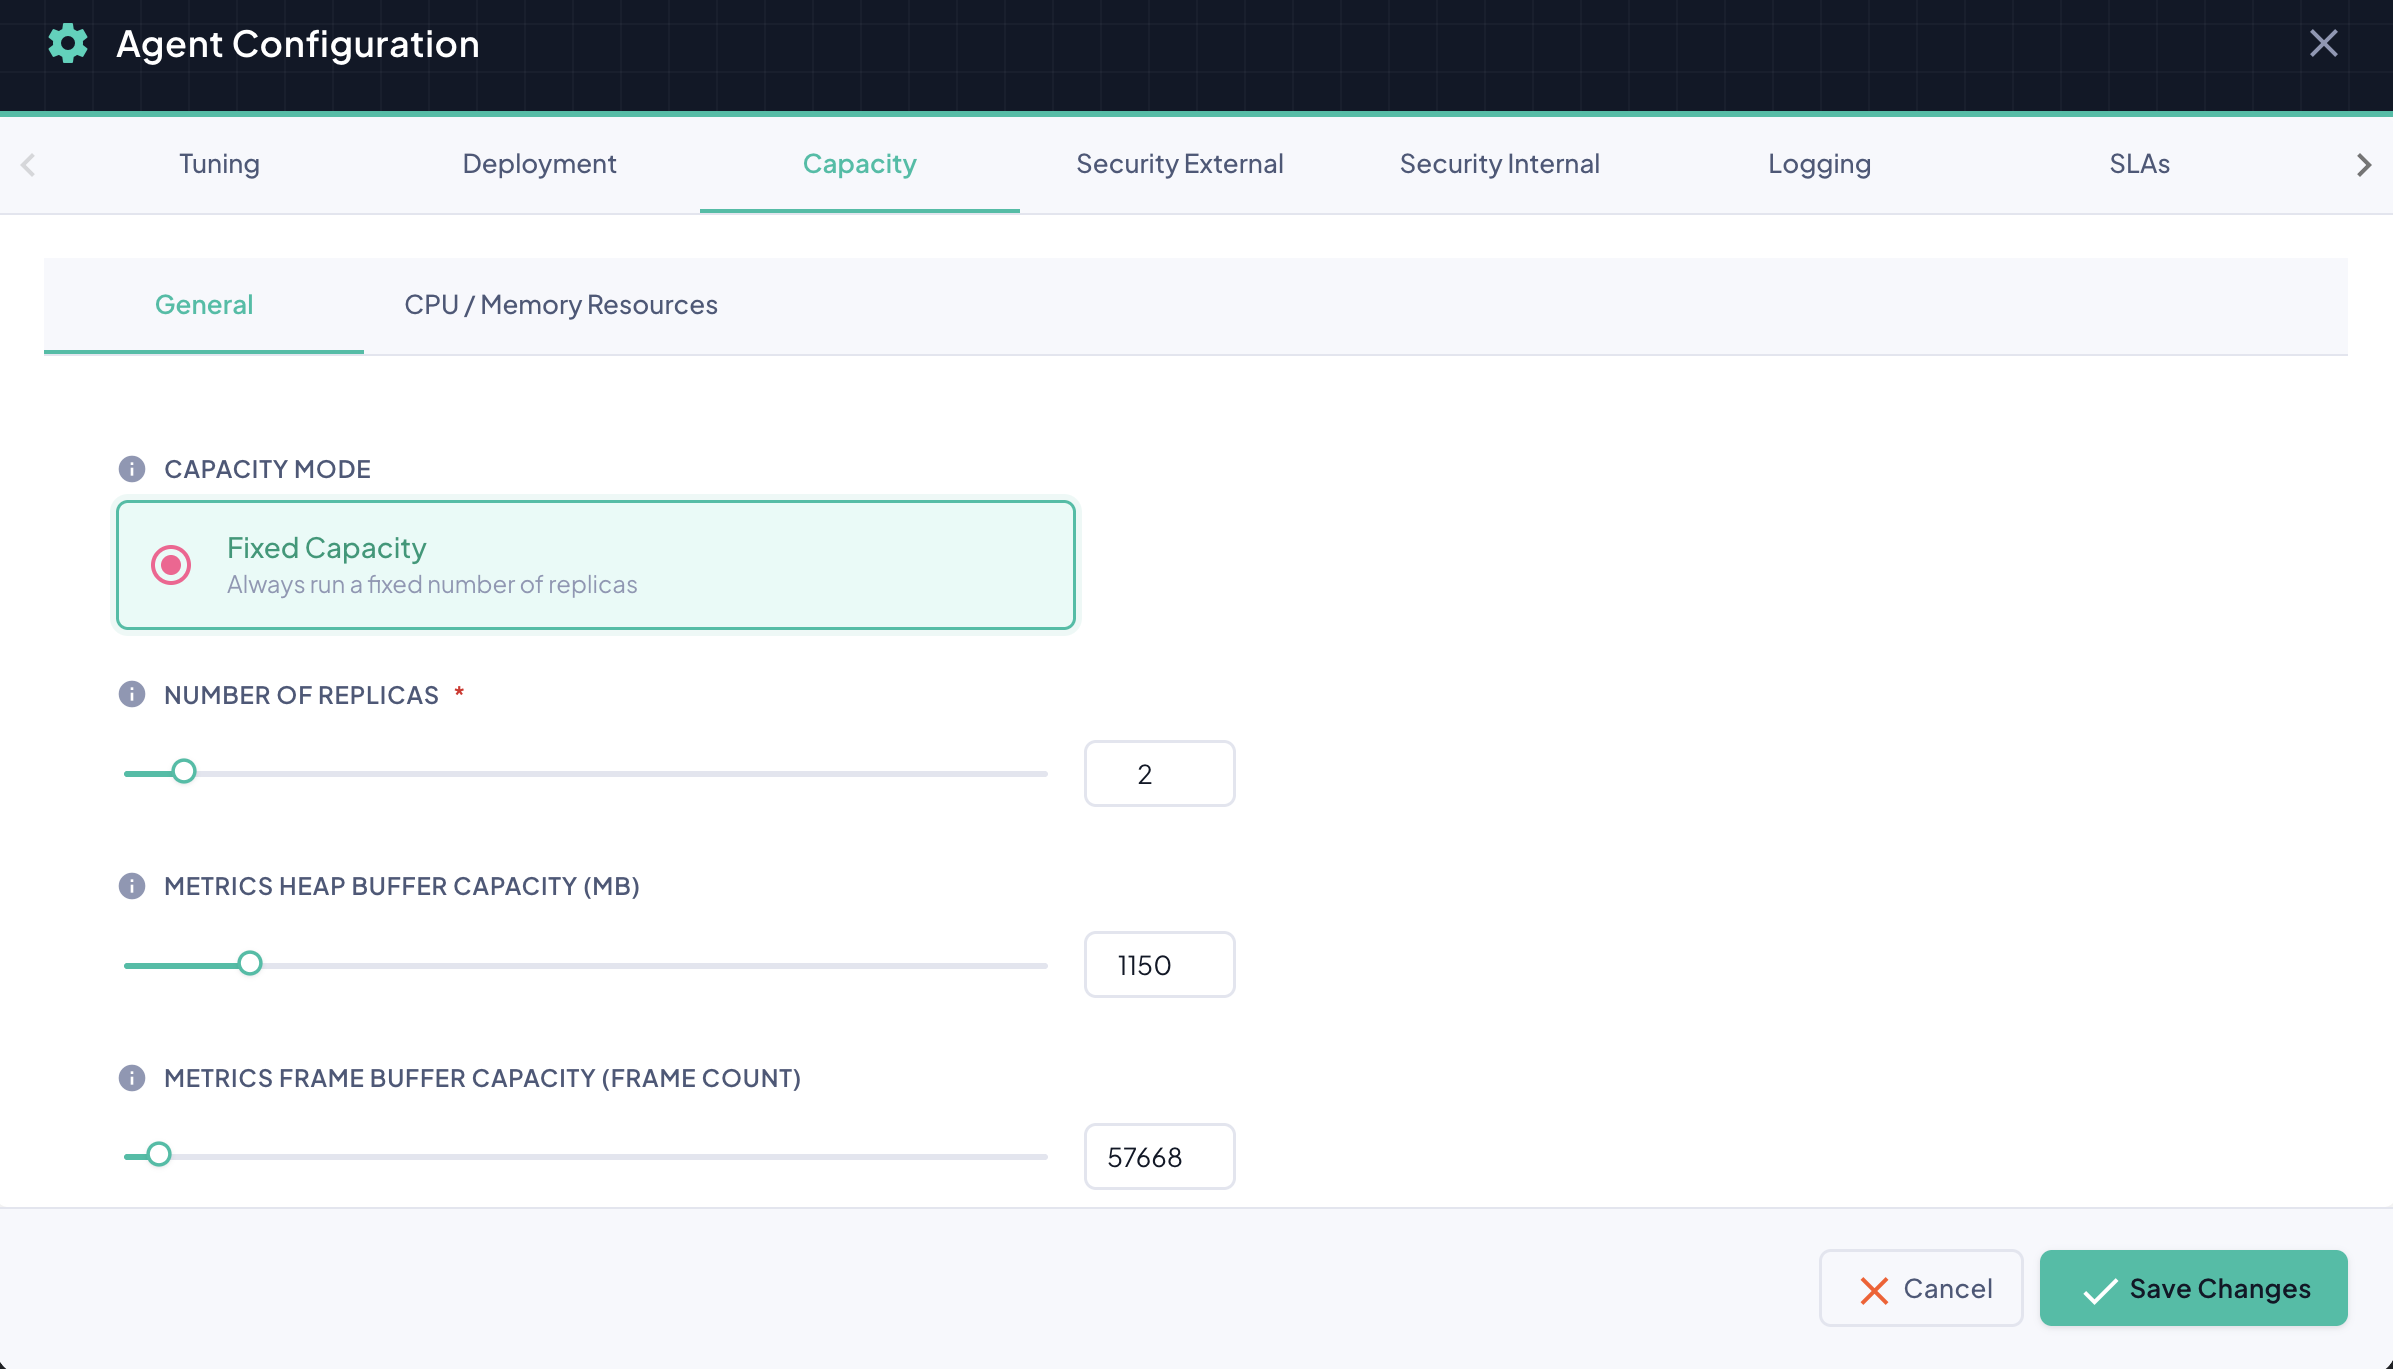Cancel the configuration changes
2393x1369 pixels.
click(x=1921, y=1288)
